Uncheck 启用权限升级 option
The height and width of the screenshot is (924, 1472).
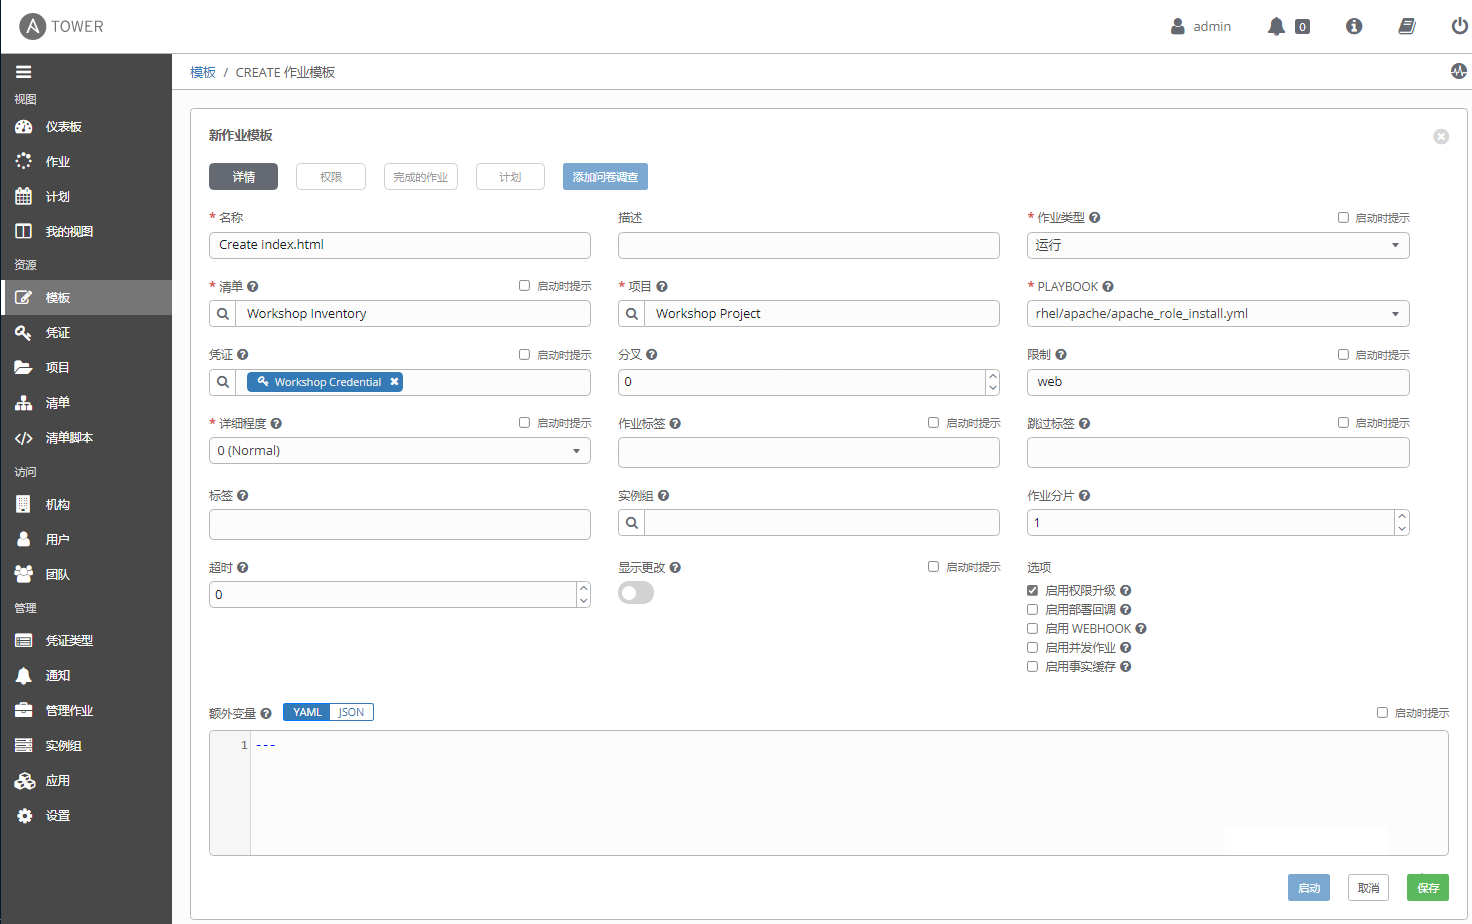tap(1033, 590)
